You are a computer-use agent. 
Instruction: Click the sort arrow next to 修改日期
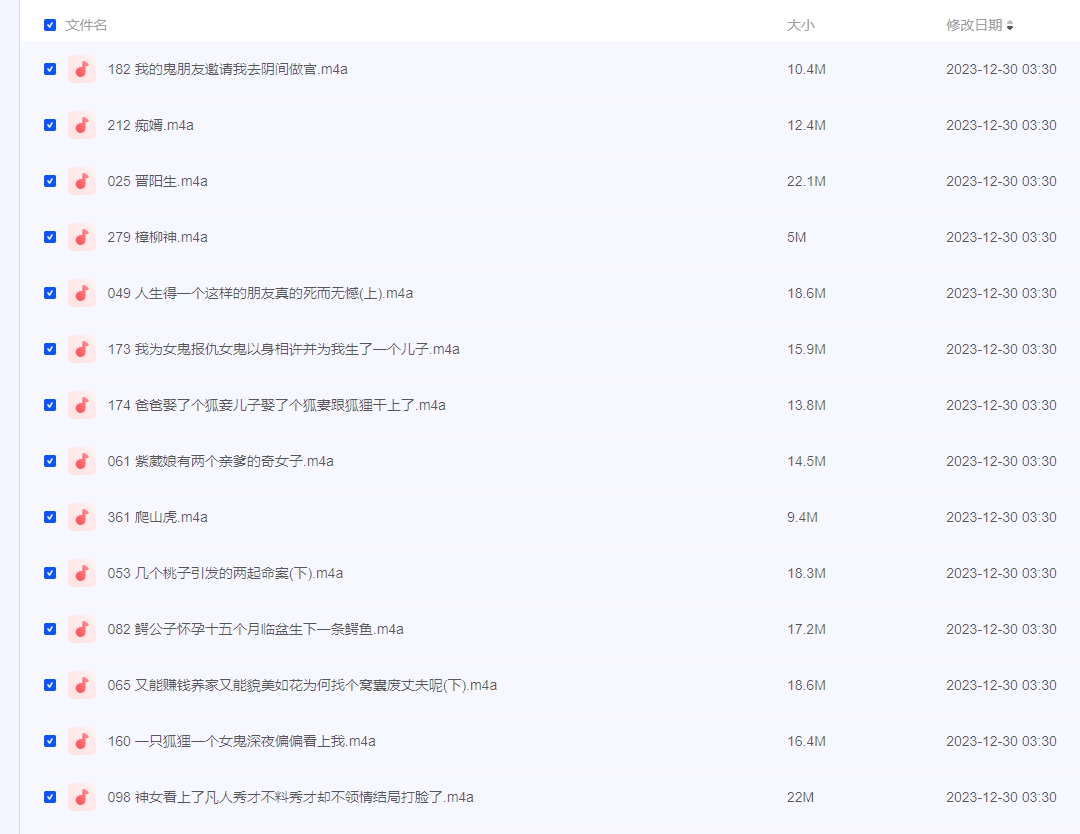(x=1010, y=26)
